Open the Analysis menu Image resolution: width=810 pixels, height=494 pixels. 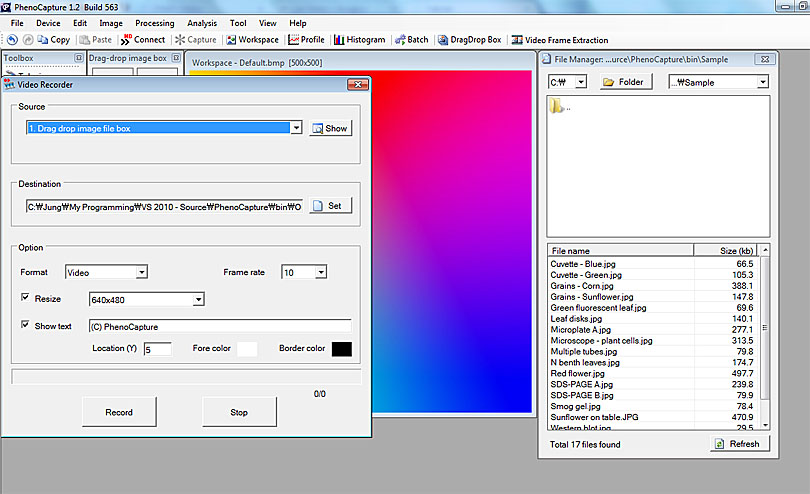point(201,23)
